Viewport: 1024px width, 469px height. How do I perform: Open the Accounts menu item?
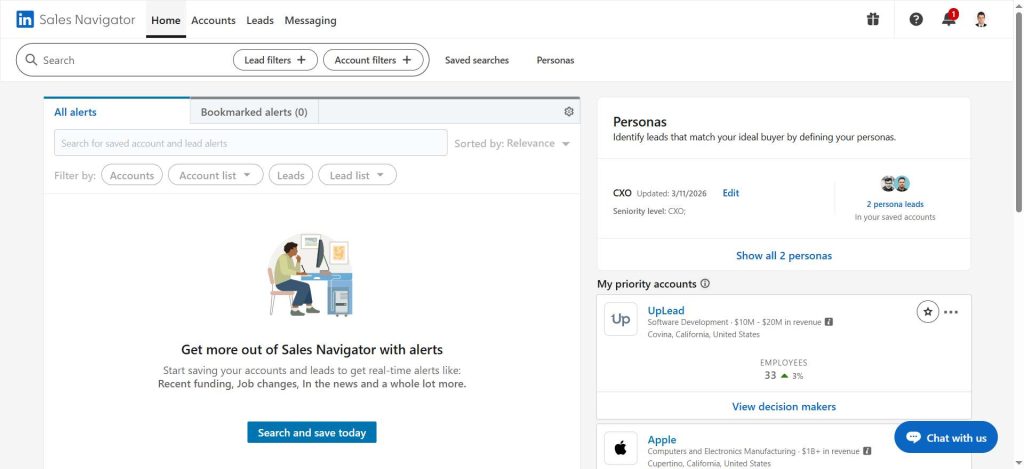[214, 20]
